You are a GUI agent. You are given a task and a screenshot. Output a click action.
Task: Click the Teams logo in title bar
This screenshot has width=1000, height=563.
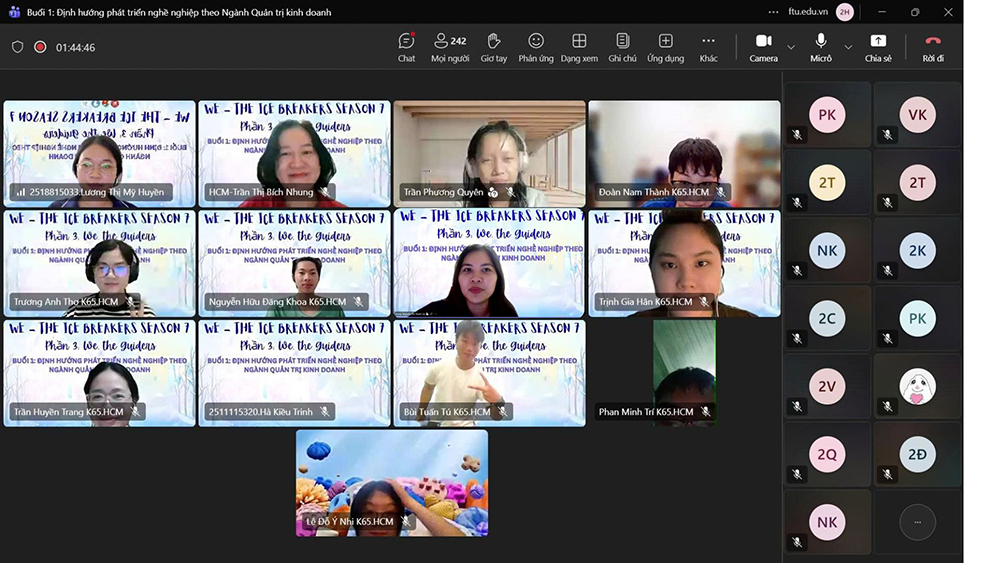14,11
